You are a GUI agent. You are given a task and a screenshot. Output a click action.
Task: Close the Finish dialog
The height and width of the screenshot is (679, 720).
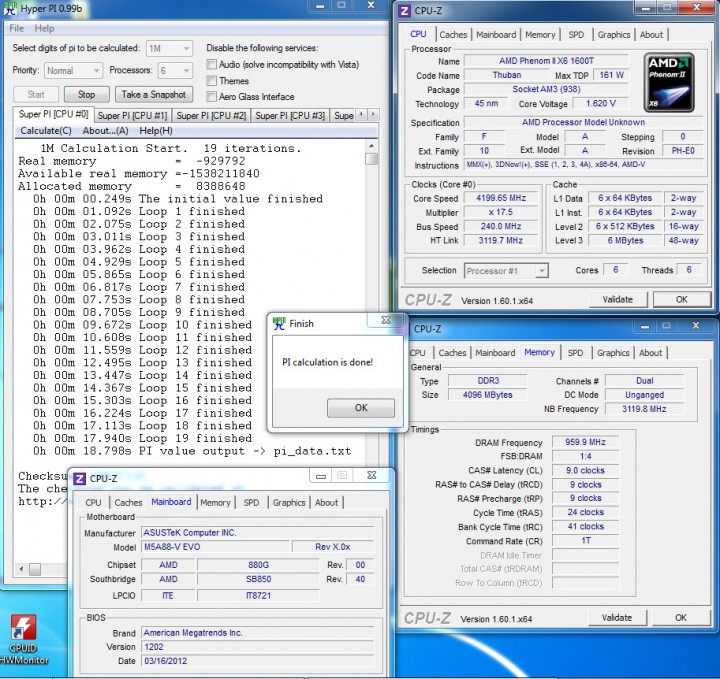point(386,320)
